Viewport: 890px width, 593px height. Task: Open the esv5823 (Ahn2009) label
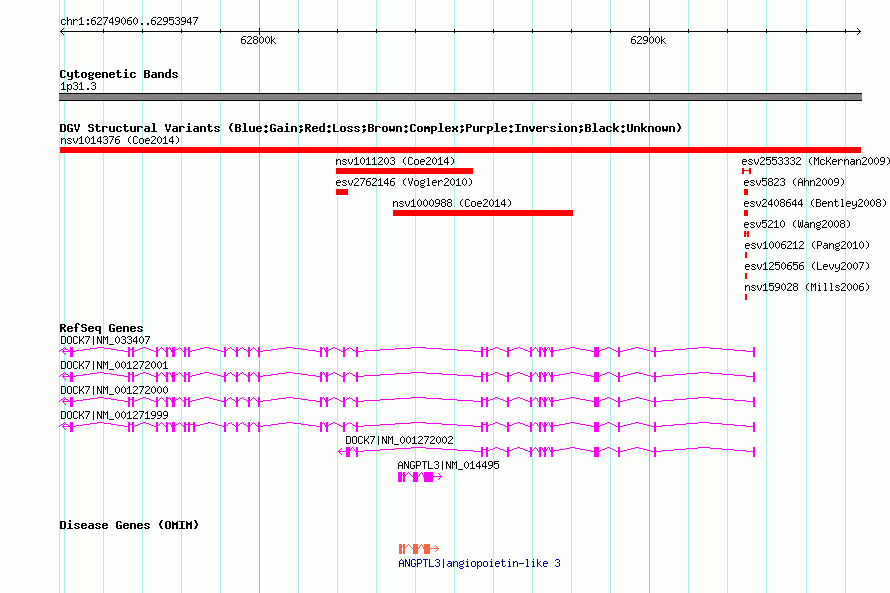pos(794,182)
